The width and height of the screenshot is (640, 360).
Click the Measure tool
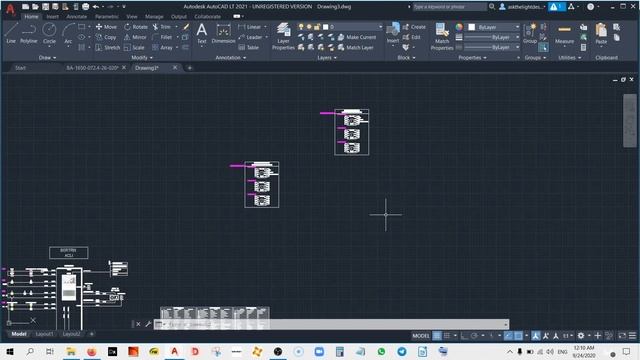pyautogui.click(x=564, y=33)
